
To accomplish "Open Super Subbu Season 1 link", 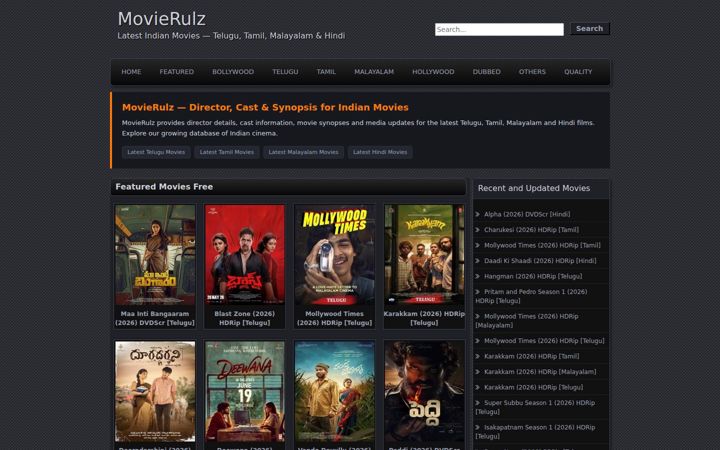I will (535, 407).
